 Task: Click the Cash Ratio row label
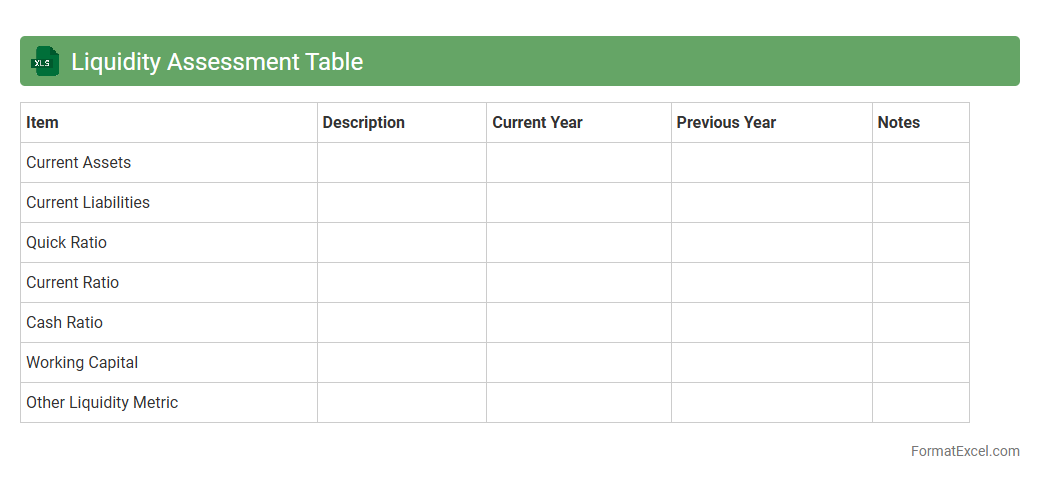(64, 322)
